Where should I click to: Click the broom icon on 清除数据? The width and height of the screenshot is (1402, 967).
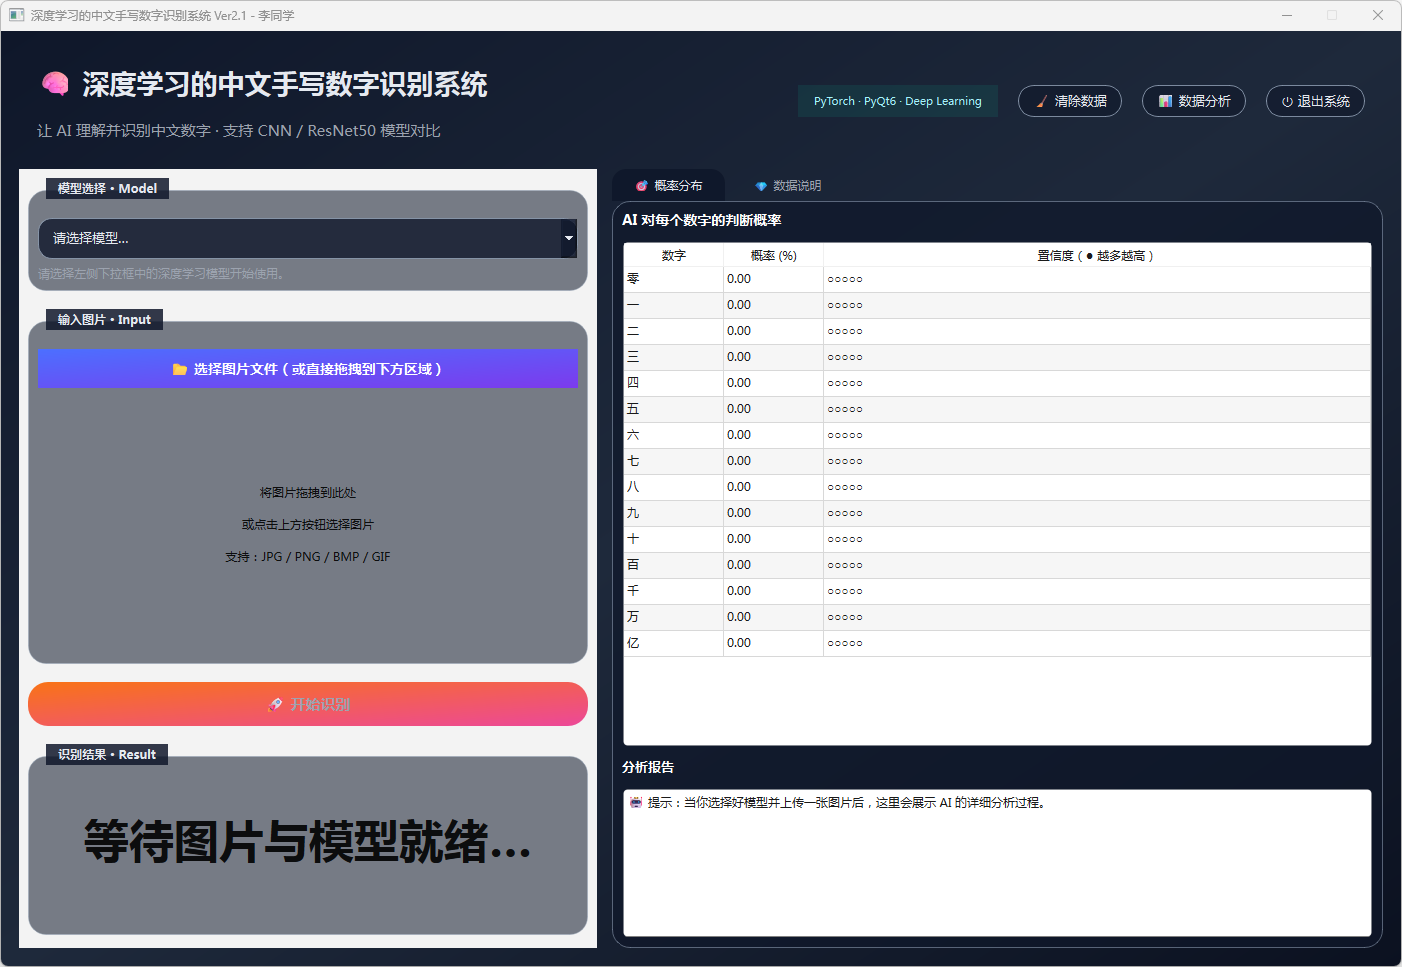[1042, 101]
